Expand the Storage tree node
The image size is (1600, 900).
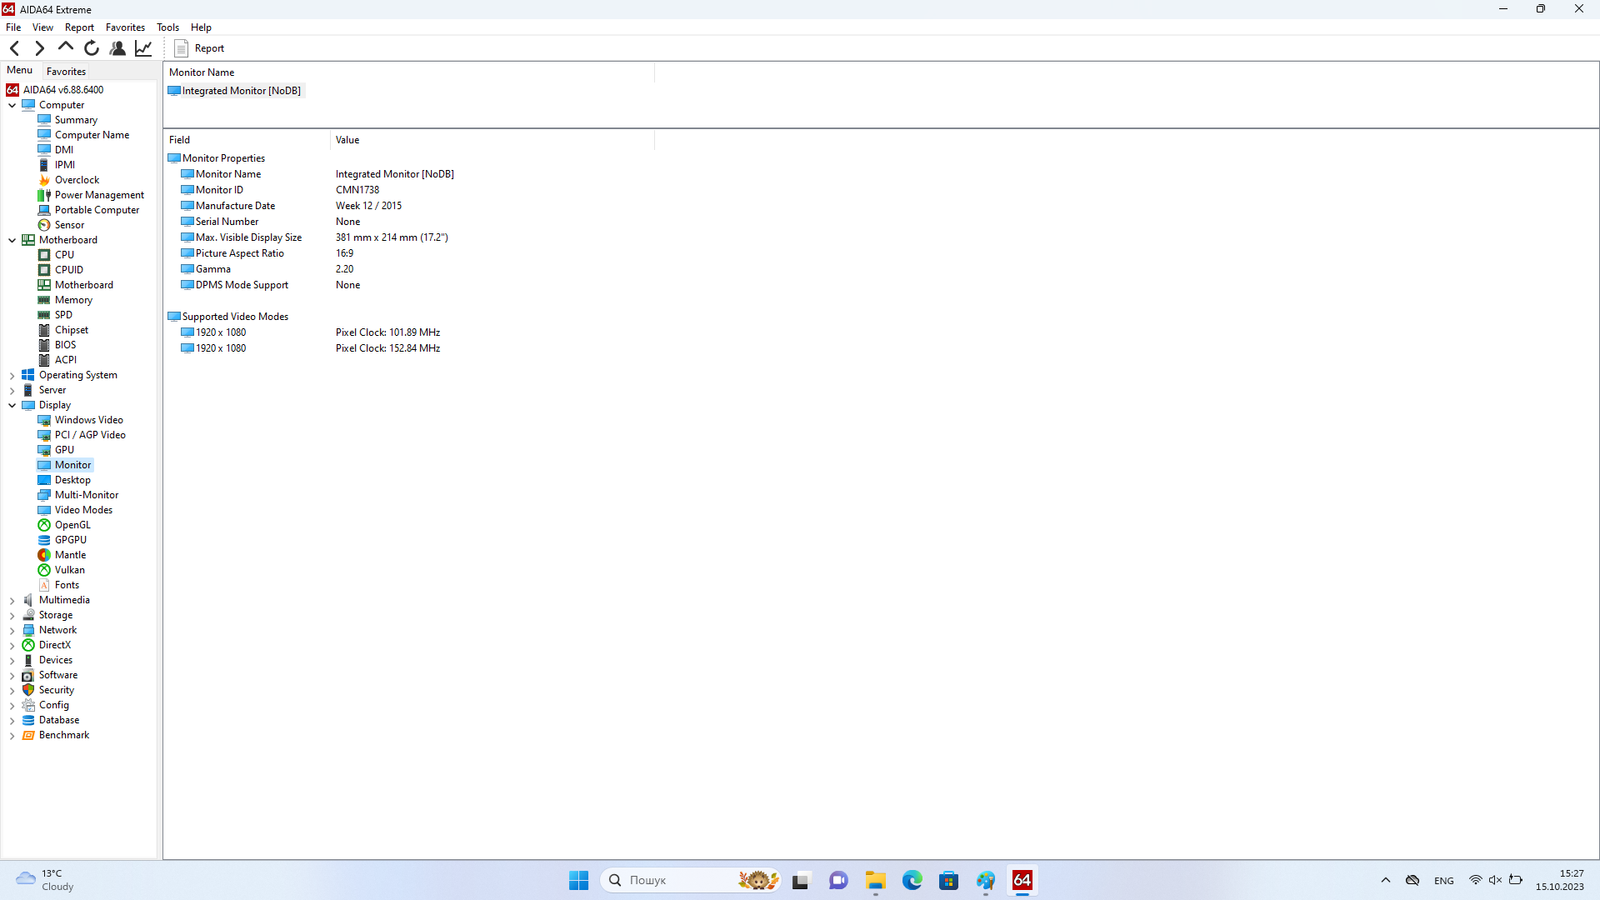tap(12, 615)
